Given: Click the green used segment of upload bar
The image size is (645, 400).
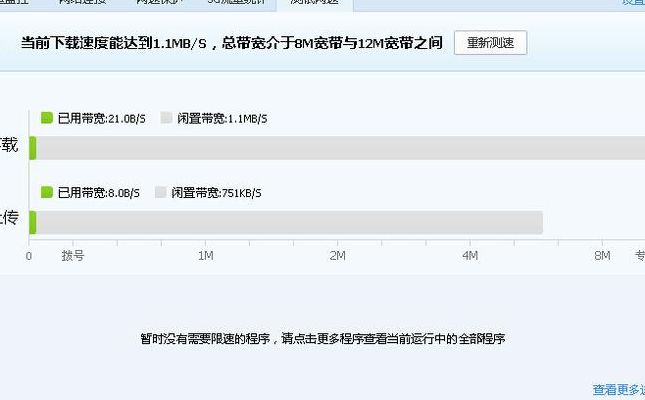Looking at the screenshot, I should 33,222.
